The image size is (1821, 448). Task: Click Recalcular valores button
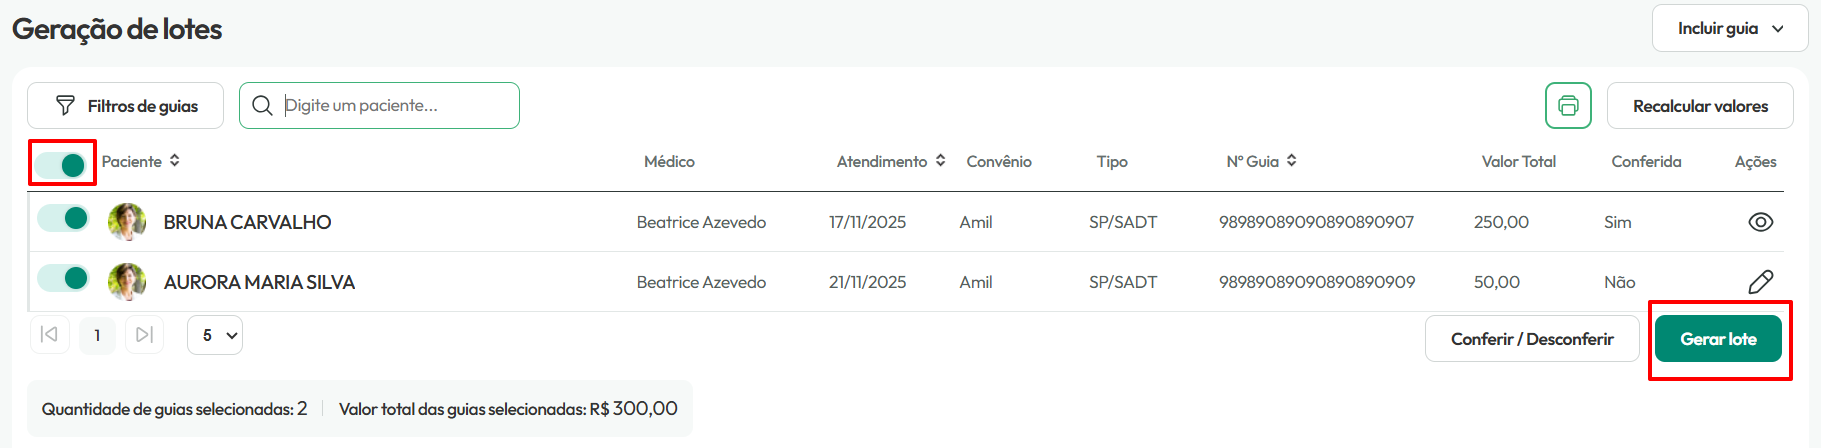point(1700,106)
